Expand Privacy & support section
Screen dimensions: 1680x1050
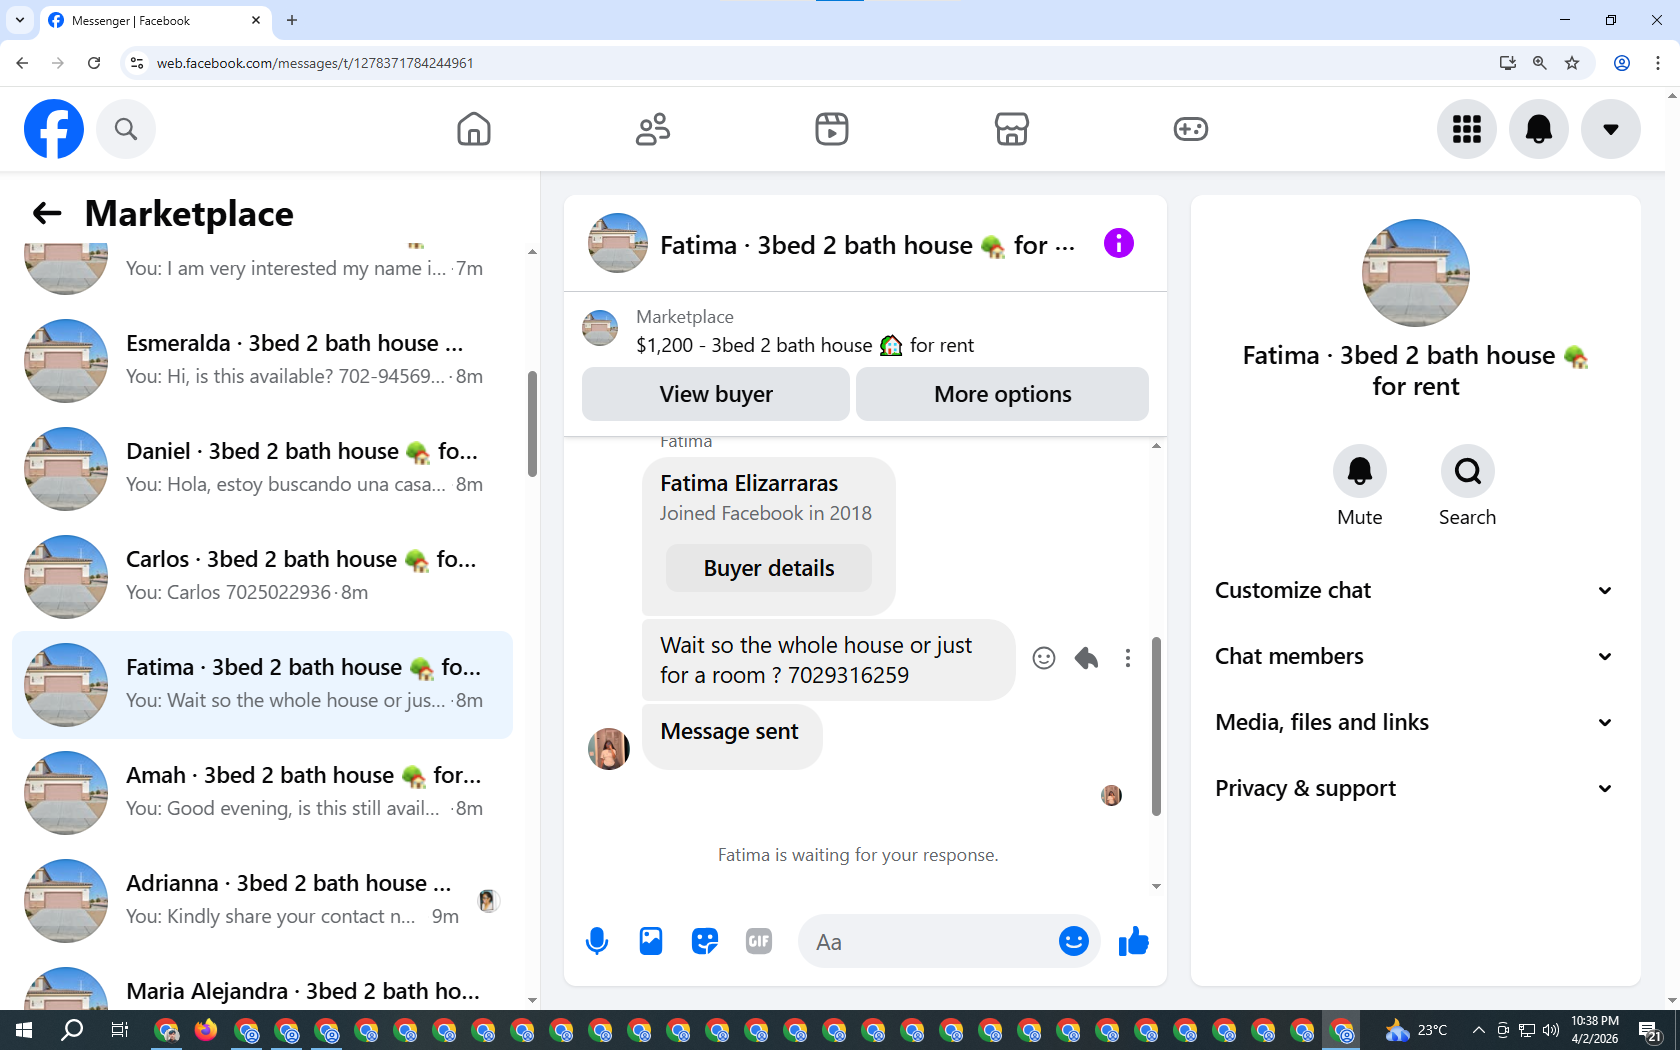1415,788
